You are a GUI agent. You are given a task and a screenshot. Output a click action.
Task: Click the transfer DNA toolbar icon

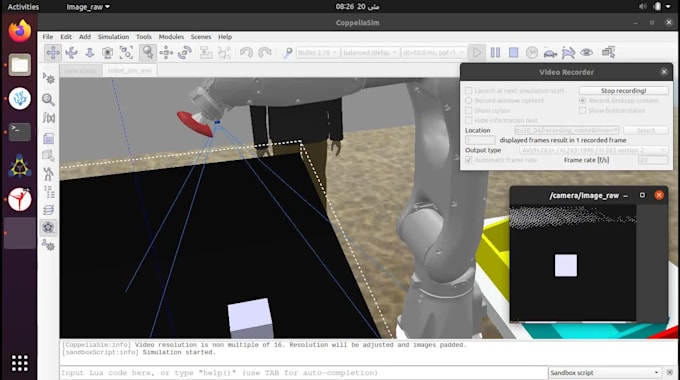click(x=224, y=52)
